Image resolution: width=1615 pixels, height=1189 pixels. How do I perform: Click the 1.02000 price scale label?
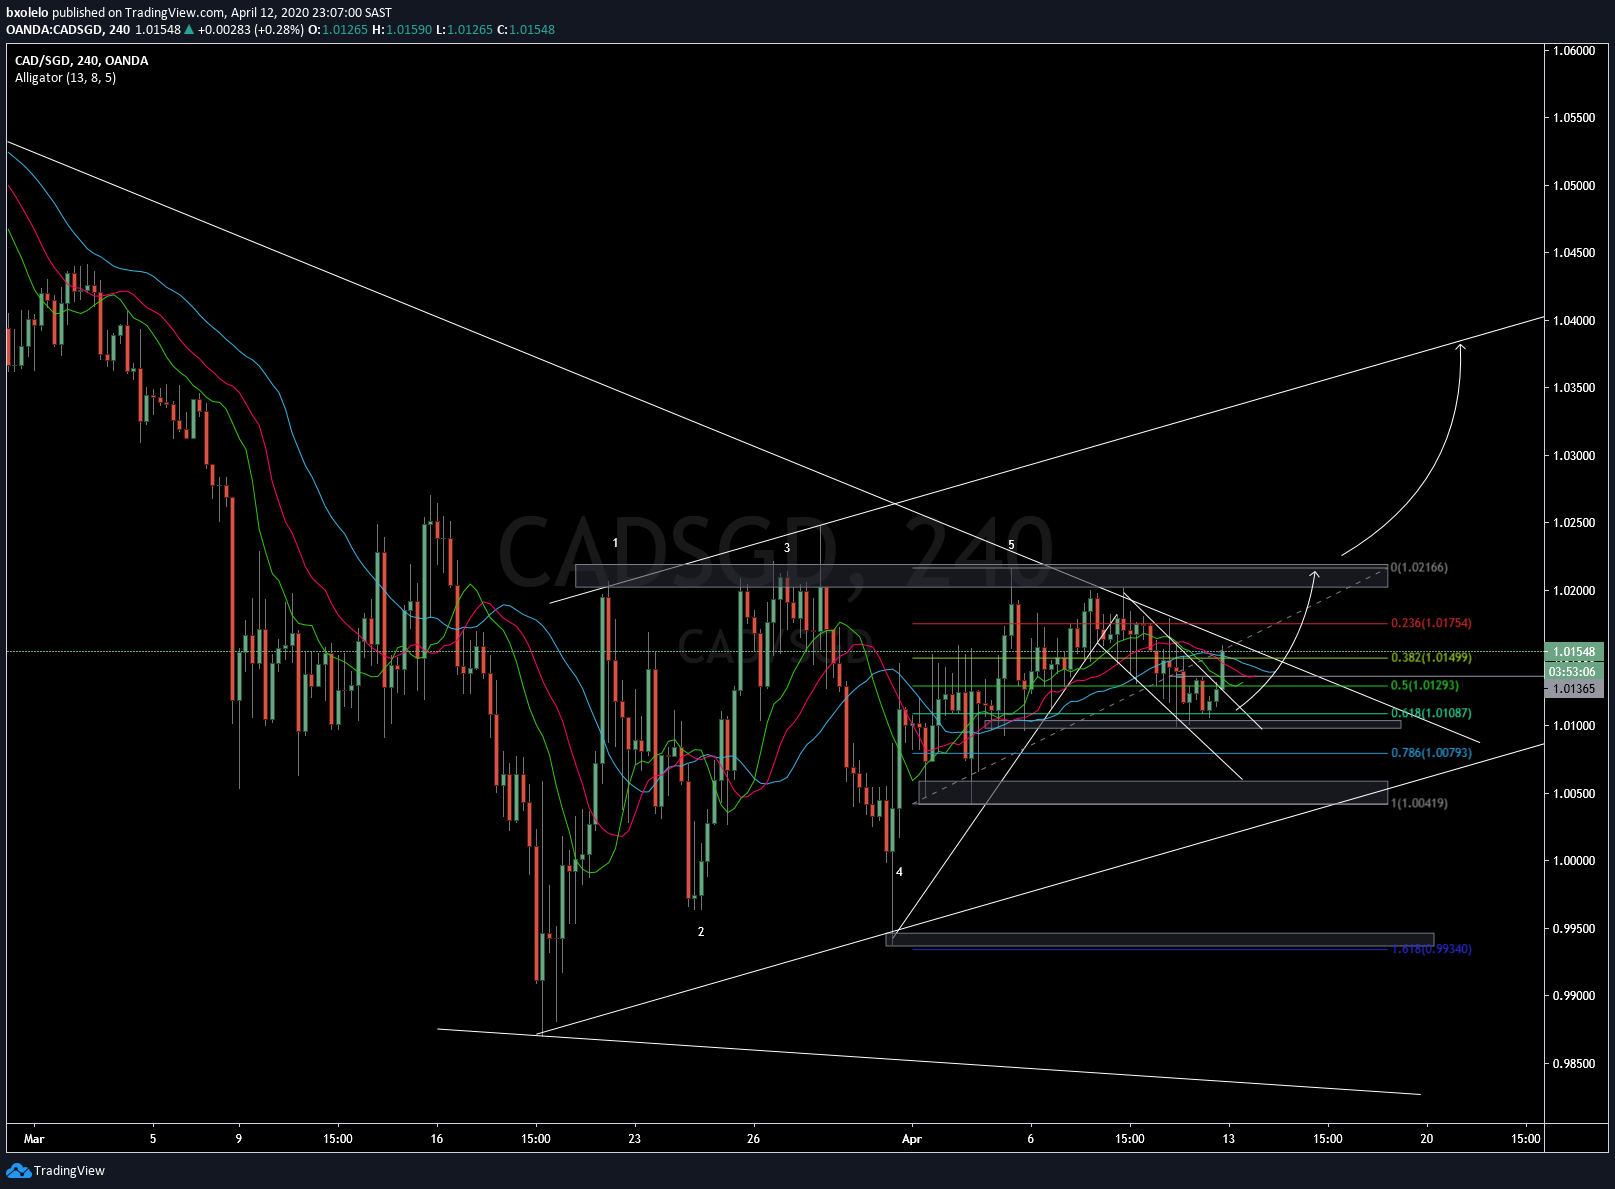1574,590
